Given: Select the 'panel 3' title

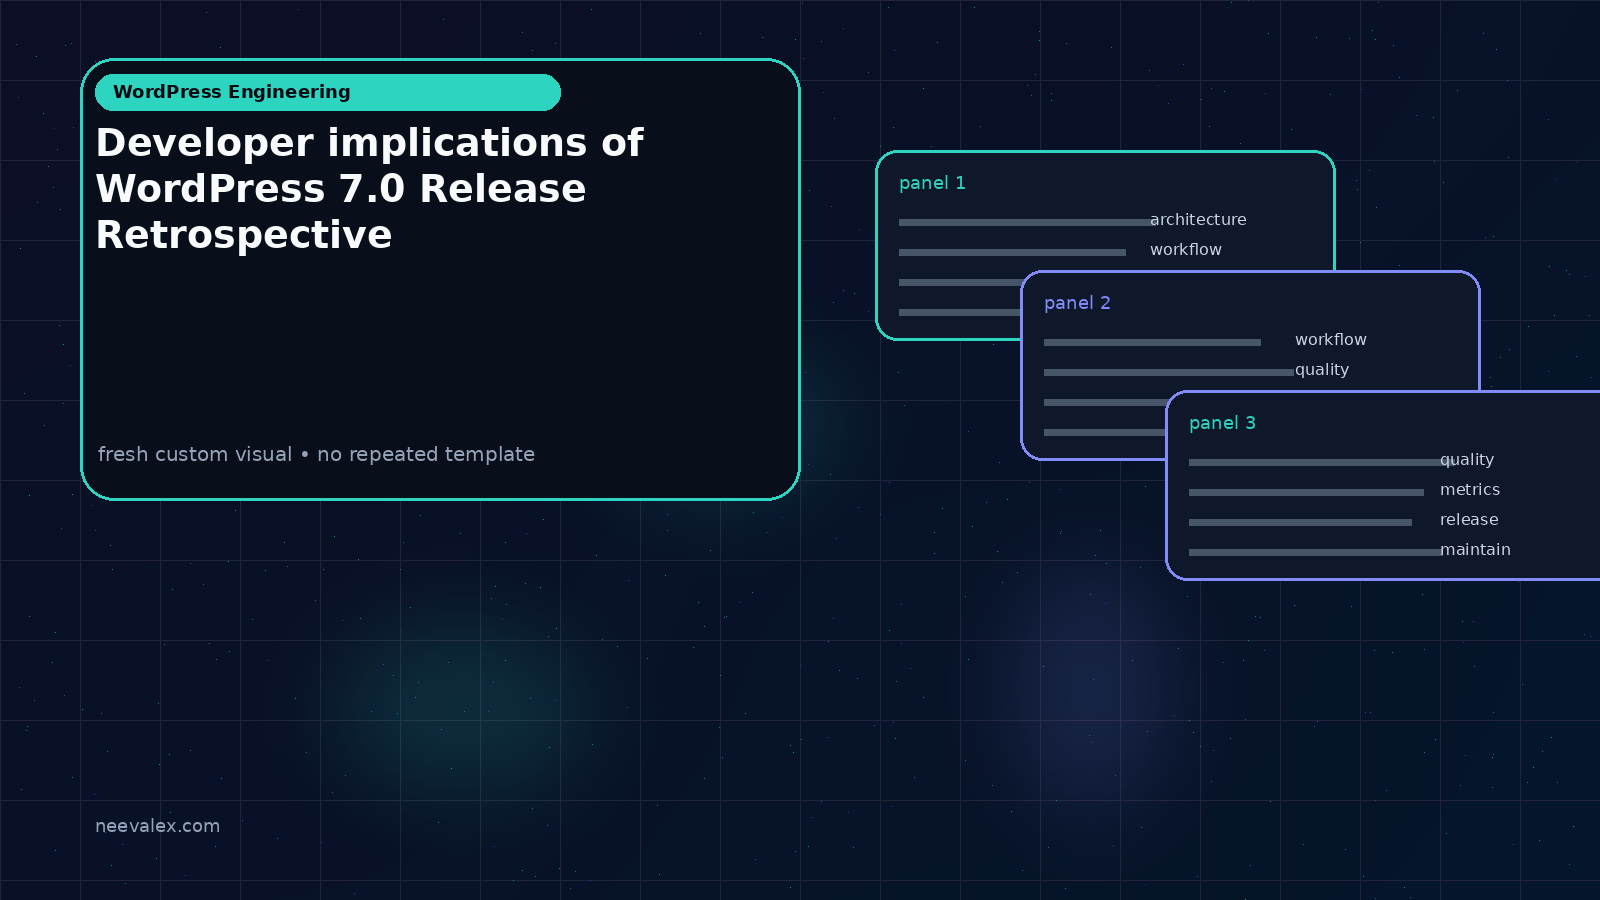Looking at the screenshot, I should (1222, 423).
